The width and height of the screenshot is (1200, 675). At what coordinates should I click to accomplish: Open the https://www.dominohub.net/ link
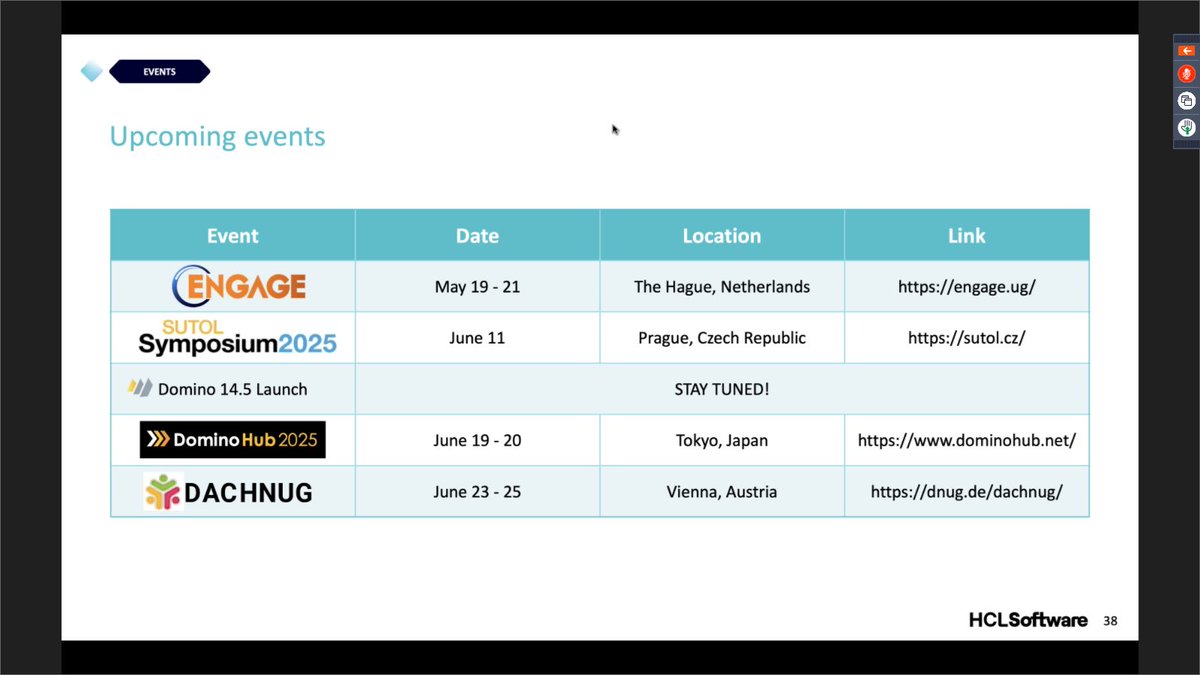pos(966,440)
